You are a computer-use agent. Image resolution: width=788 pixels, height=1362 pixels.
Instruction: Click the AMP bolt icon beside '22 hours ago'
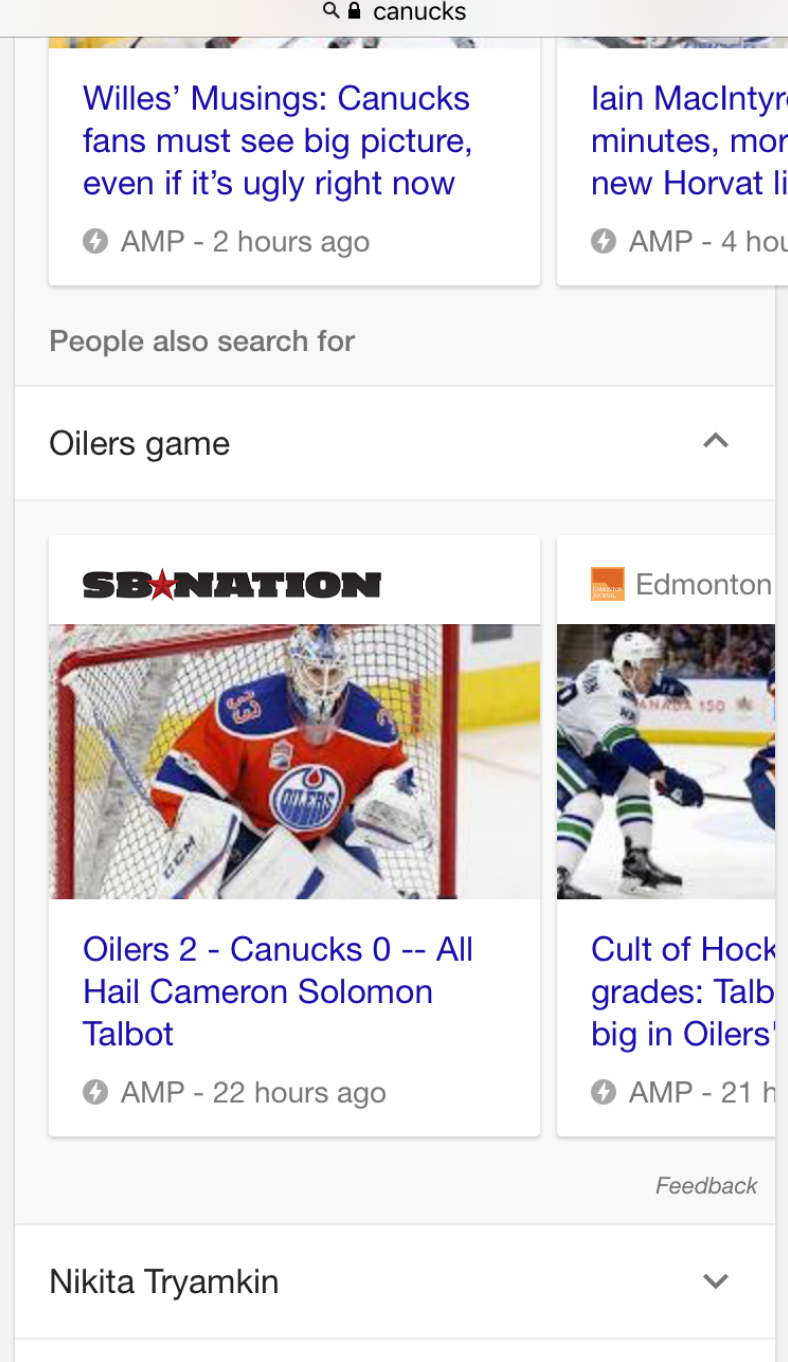[95, 1092]
